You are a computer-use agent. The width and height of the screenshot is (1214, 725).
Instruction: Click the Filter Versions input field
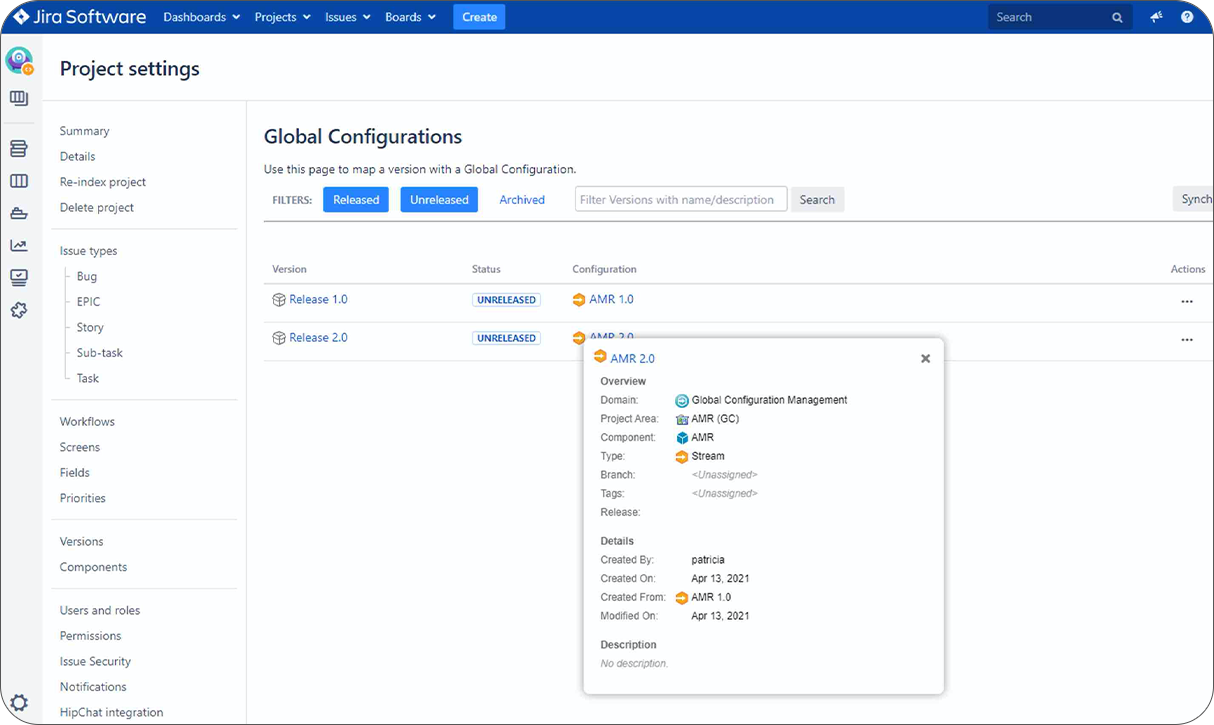(x=680, y=200)
